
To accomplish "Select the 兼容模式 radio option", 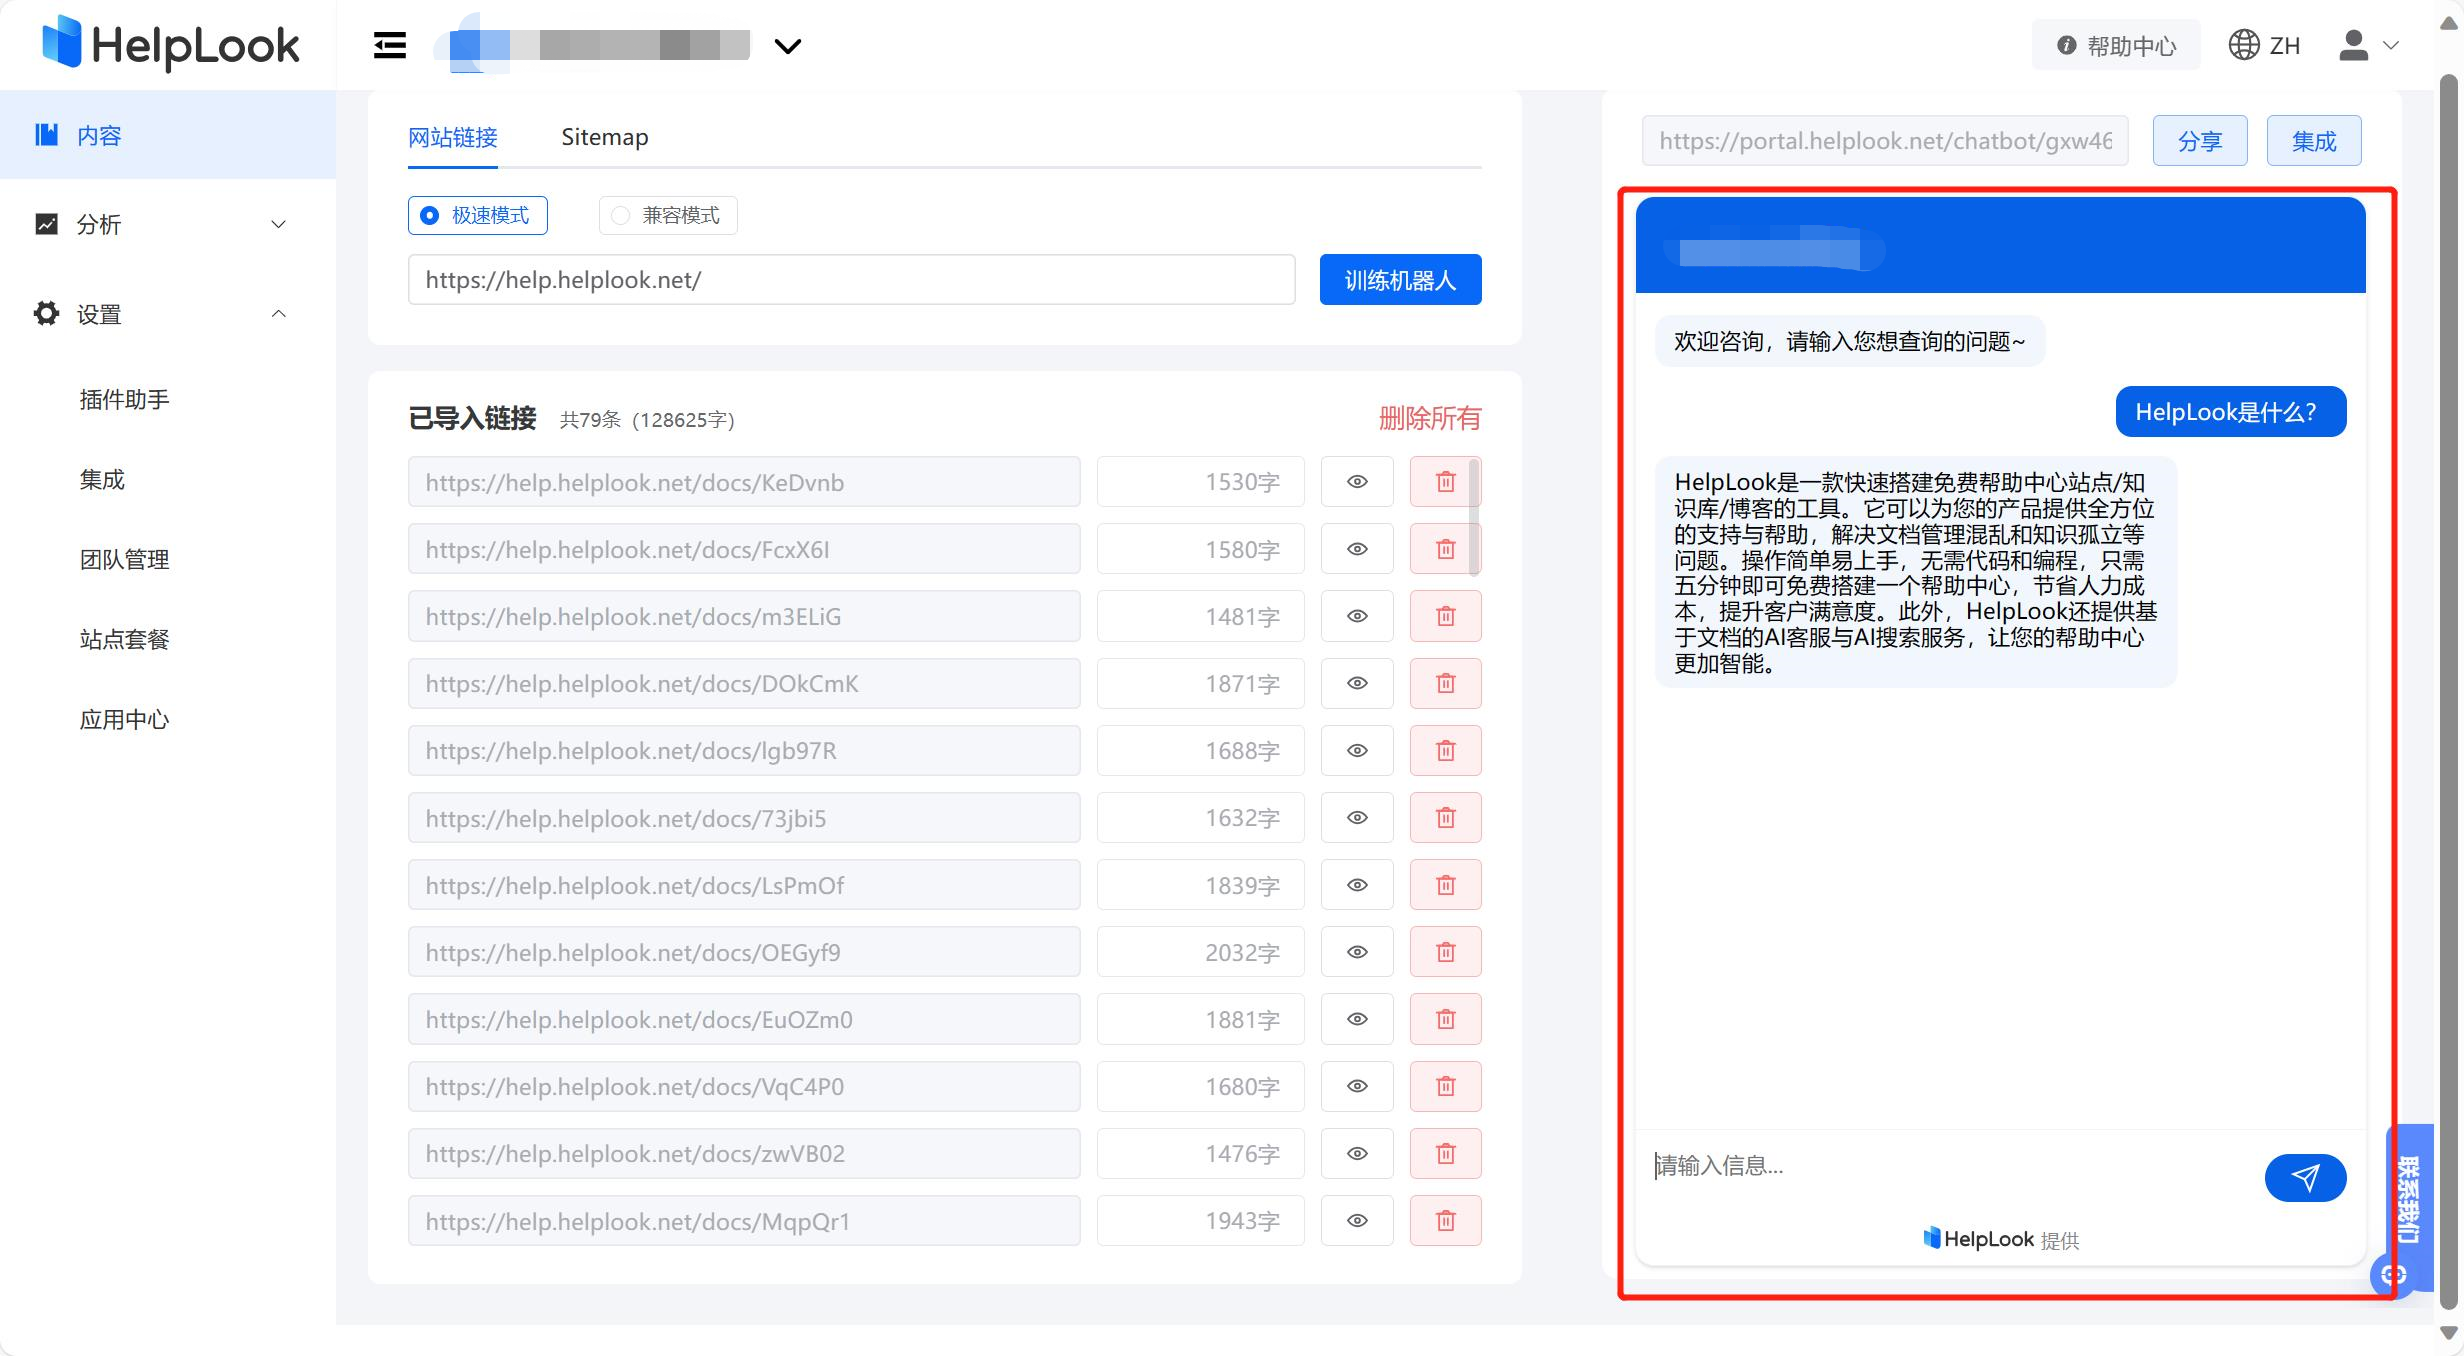I will coord(620,215).
